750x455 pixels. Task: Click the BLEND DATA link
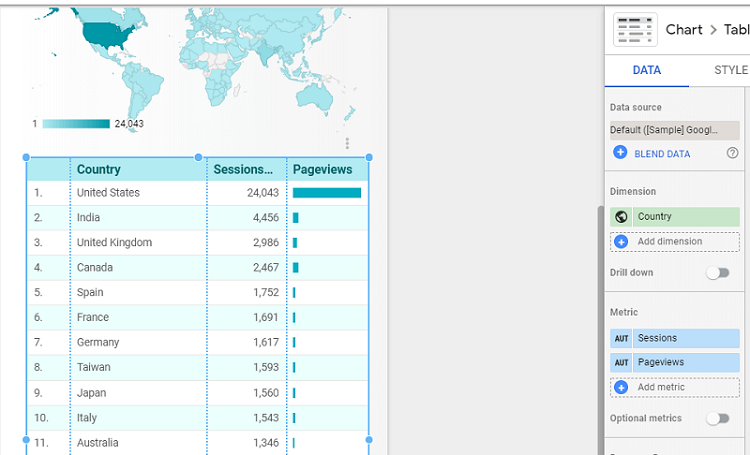click(x=662, y=154)
